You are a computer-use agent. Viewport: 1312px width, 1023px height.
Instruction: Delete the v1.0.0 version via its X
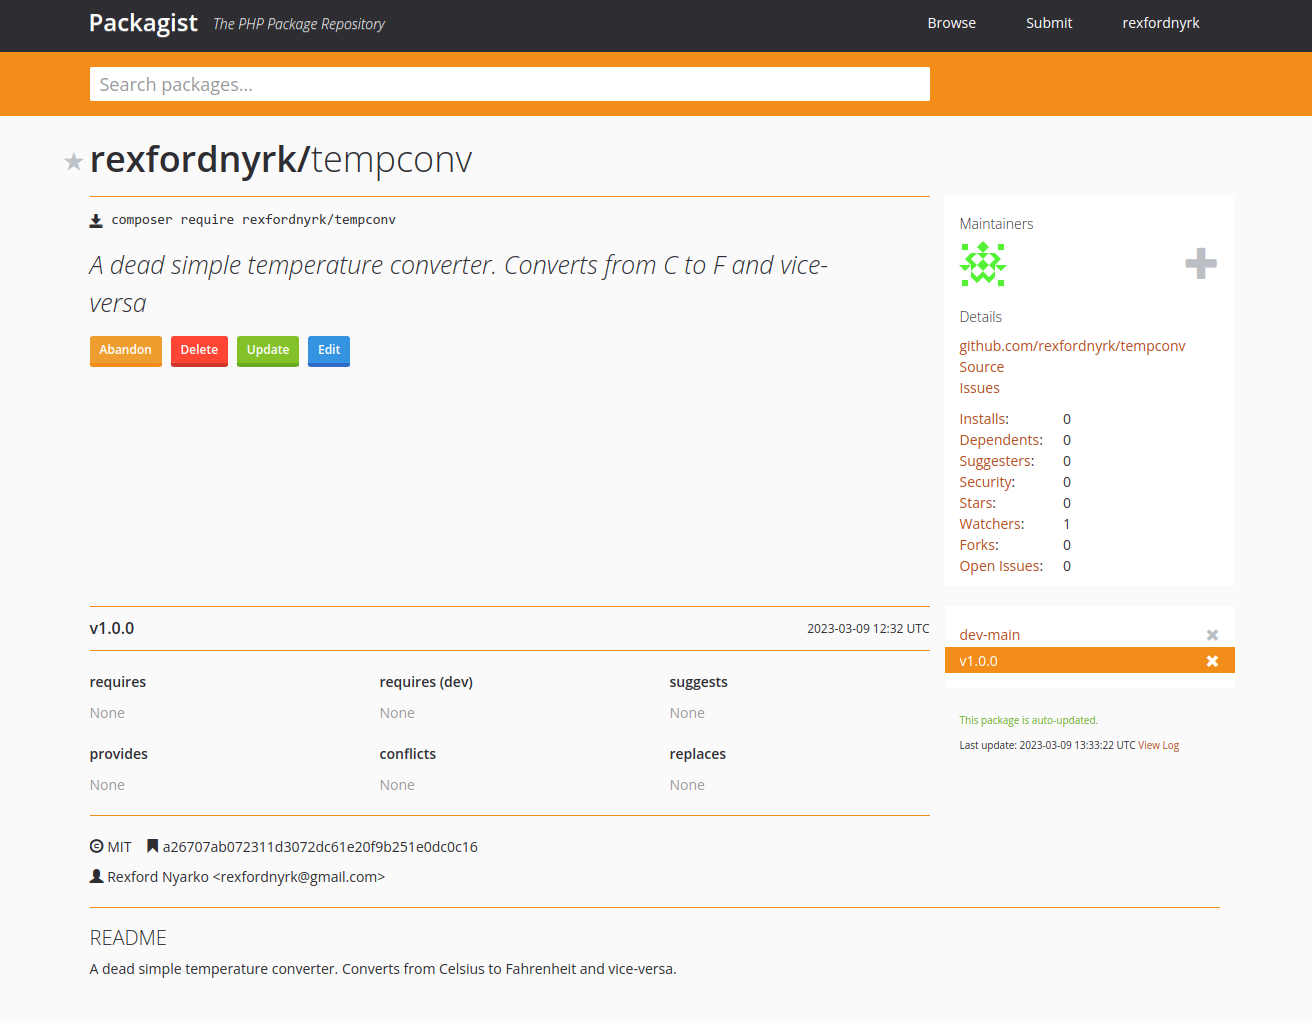1212,661
